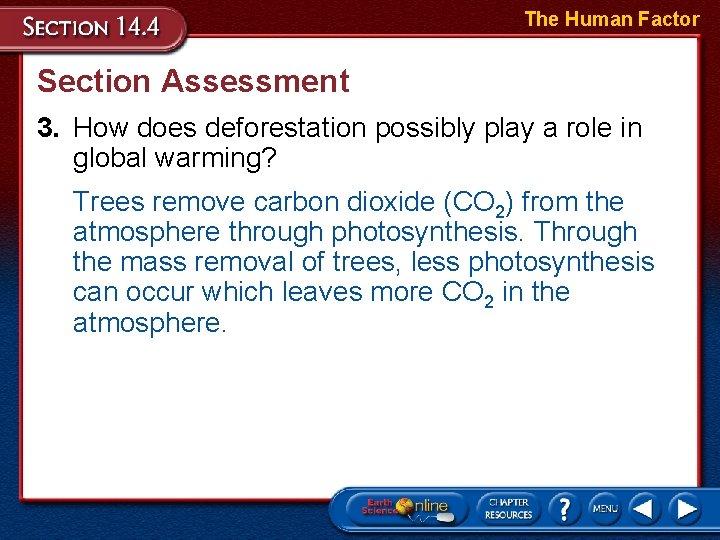Viewport: 720px width, 540px height.
Task: Go to previous slide with left arrow
Action: 643,509
